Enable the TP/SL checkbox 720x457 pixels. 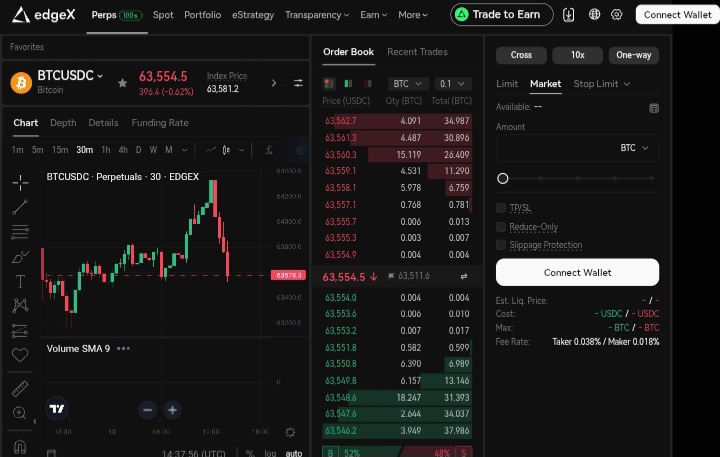click(501, 208)
